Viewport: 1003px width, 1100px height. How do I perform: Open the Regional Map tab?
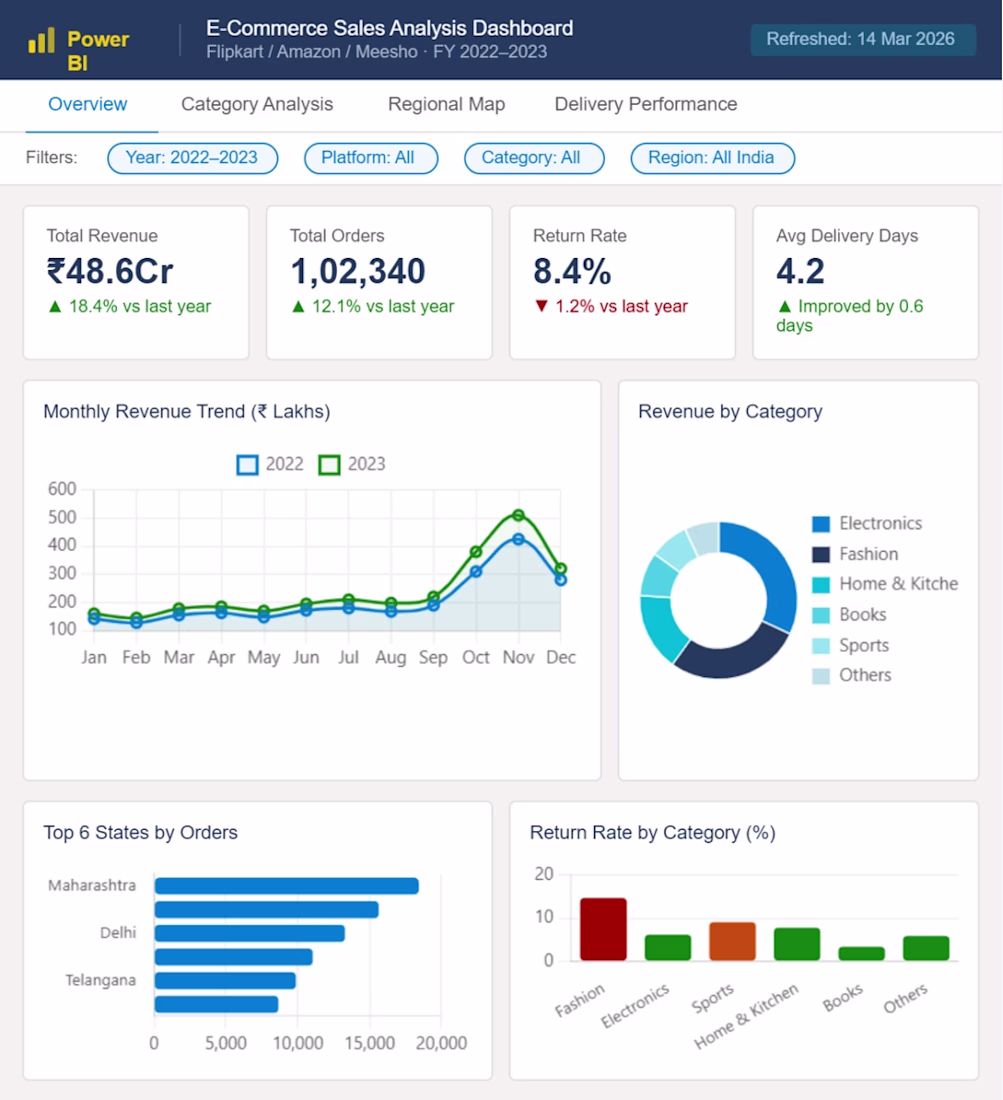point(446,105)
